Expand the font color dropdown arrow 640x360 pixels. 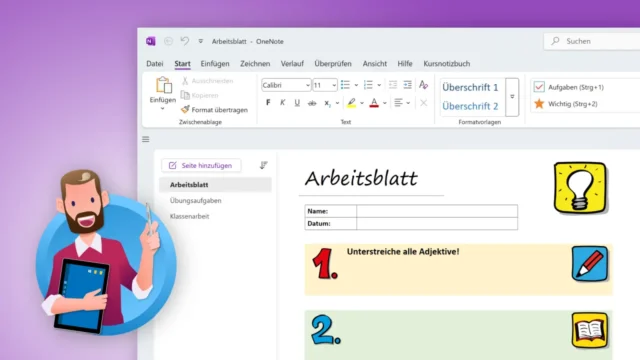384,103
